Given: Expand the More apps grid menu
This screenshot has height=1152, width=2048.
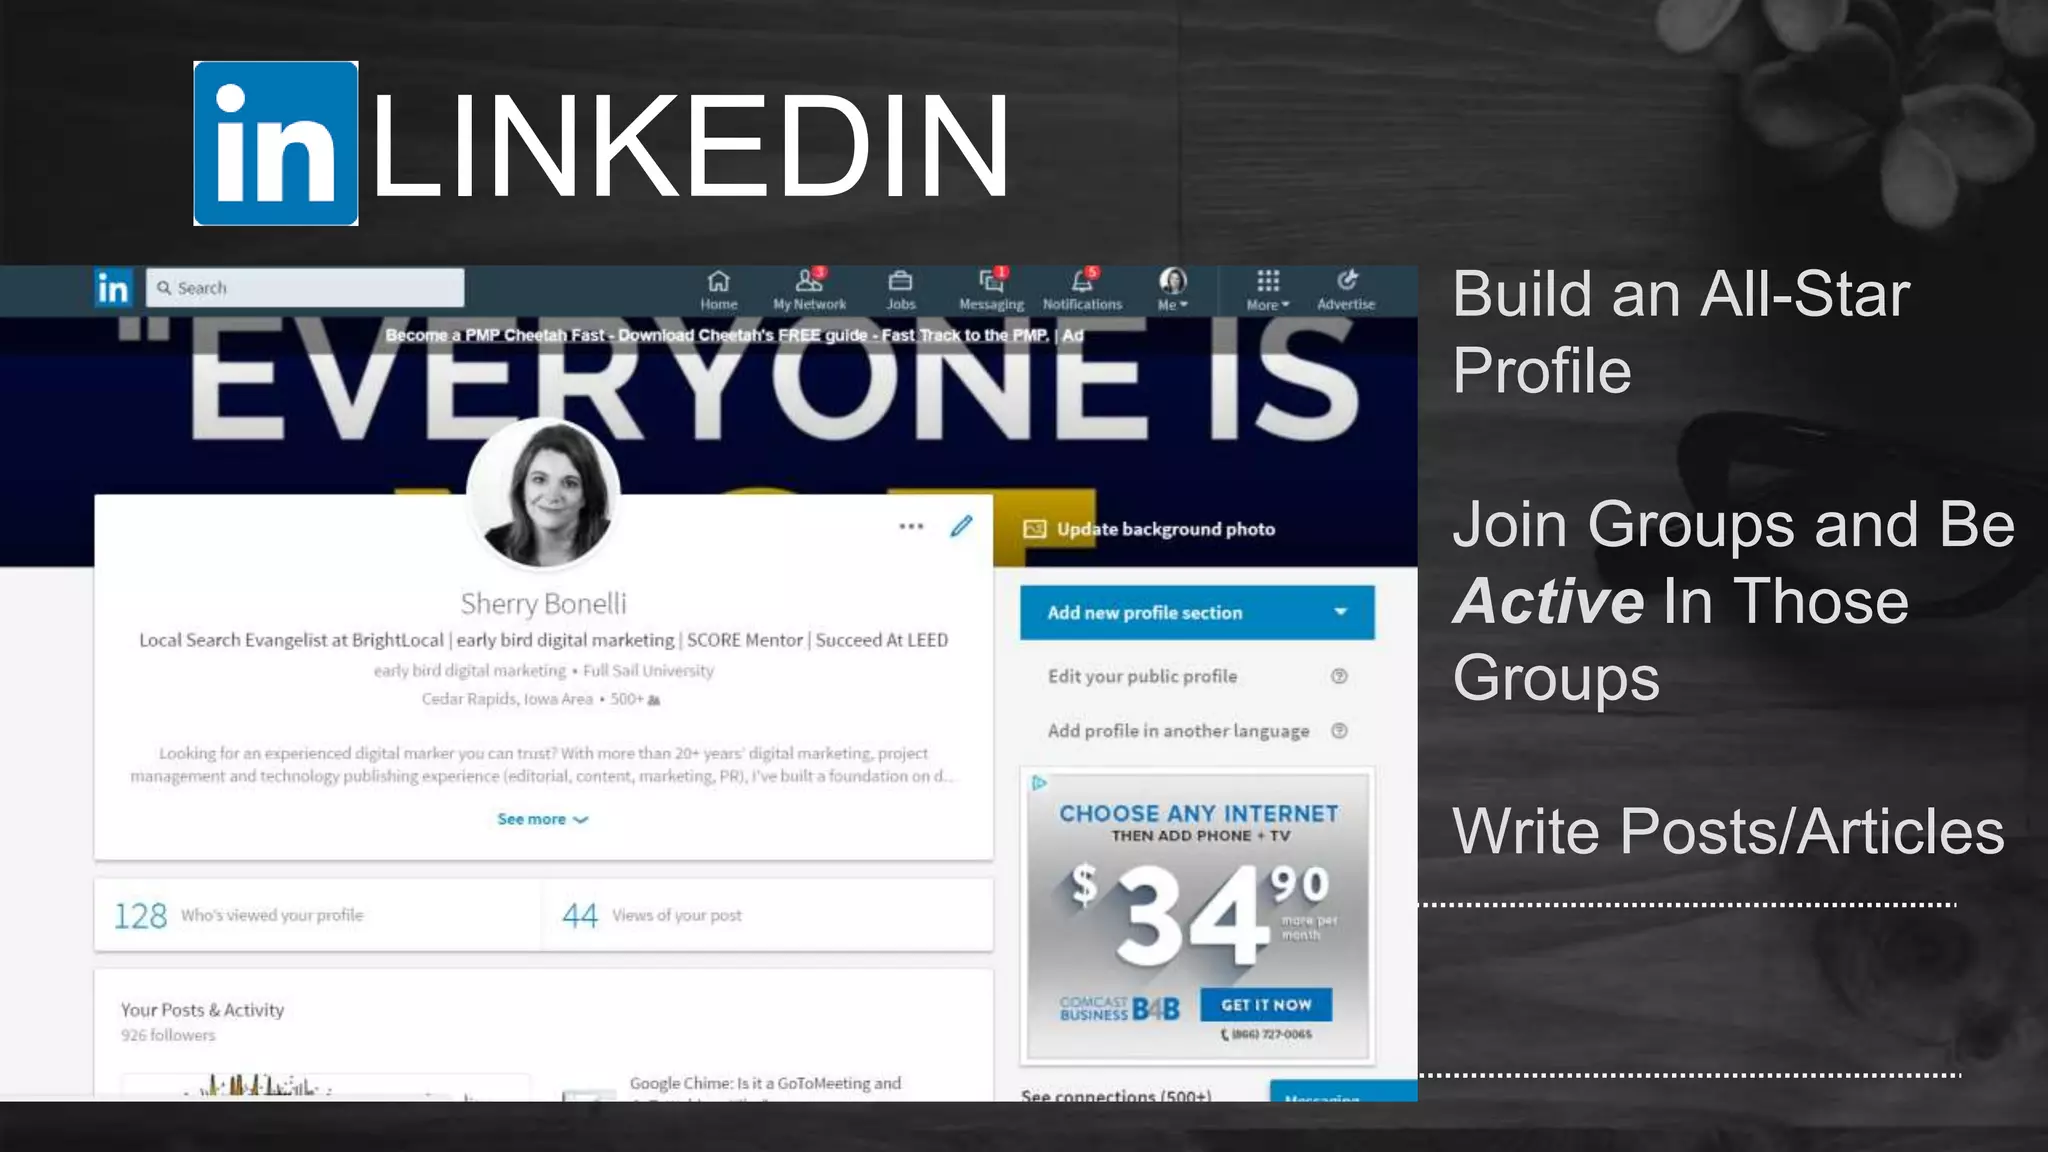Looking at the screenshot, I should click(1267, 290).
